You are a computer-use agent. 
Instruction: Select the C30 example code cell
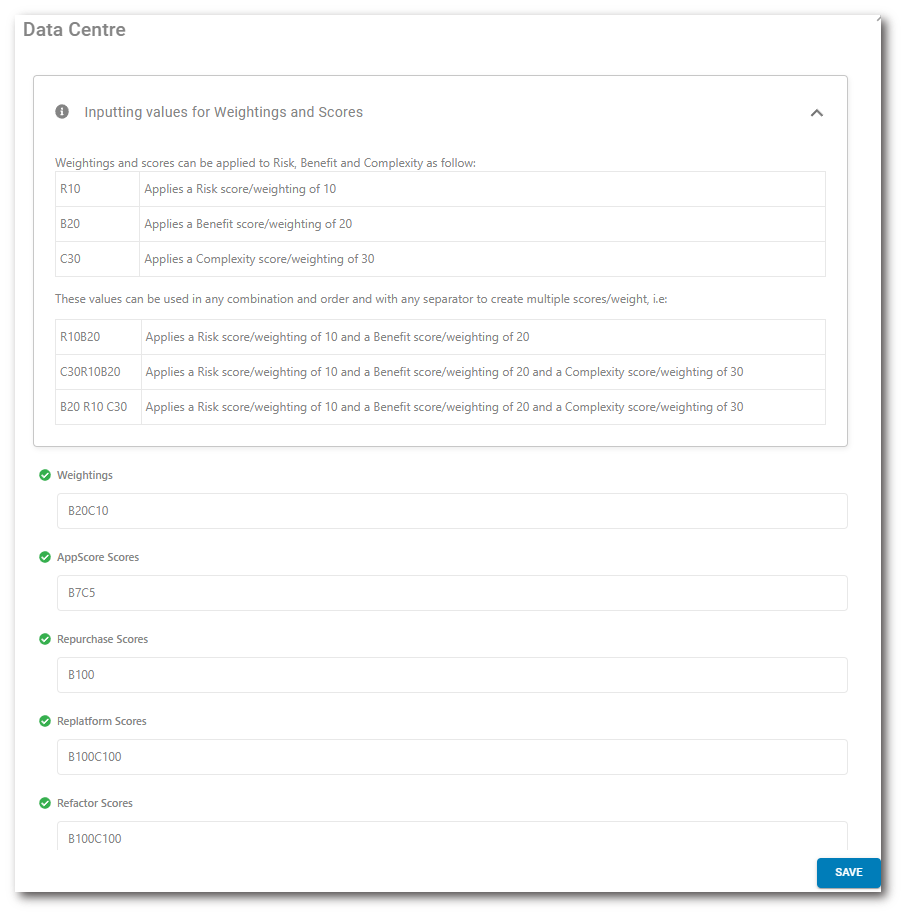(97, 259)
